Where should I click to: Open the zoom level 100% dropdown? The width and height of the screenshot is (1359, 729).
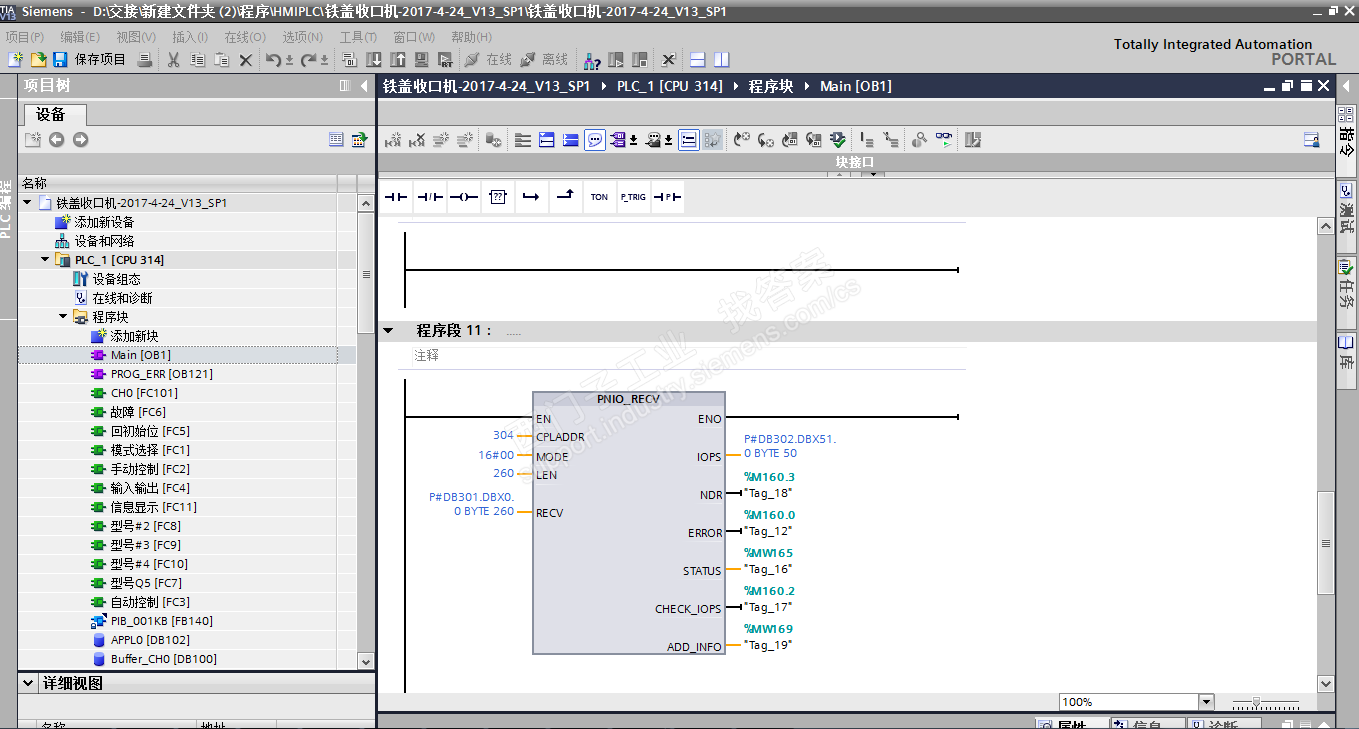pos(1206,702)
